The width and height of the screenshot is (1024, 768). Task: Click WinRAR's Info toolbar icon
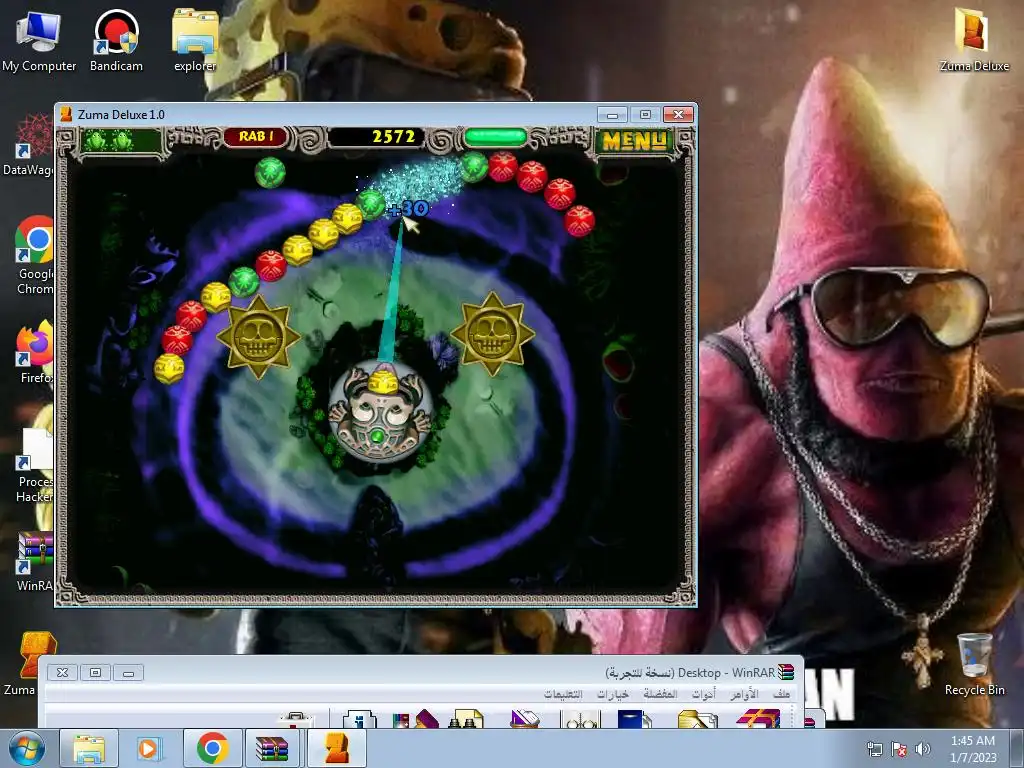pos(360,718)
